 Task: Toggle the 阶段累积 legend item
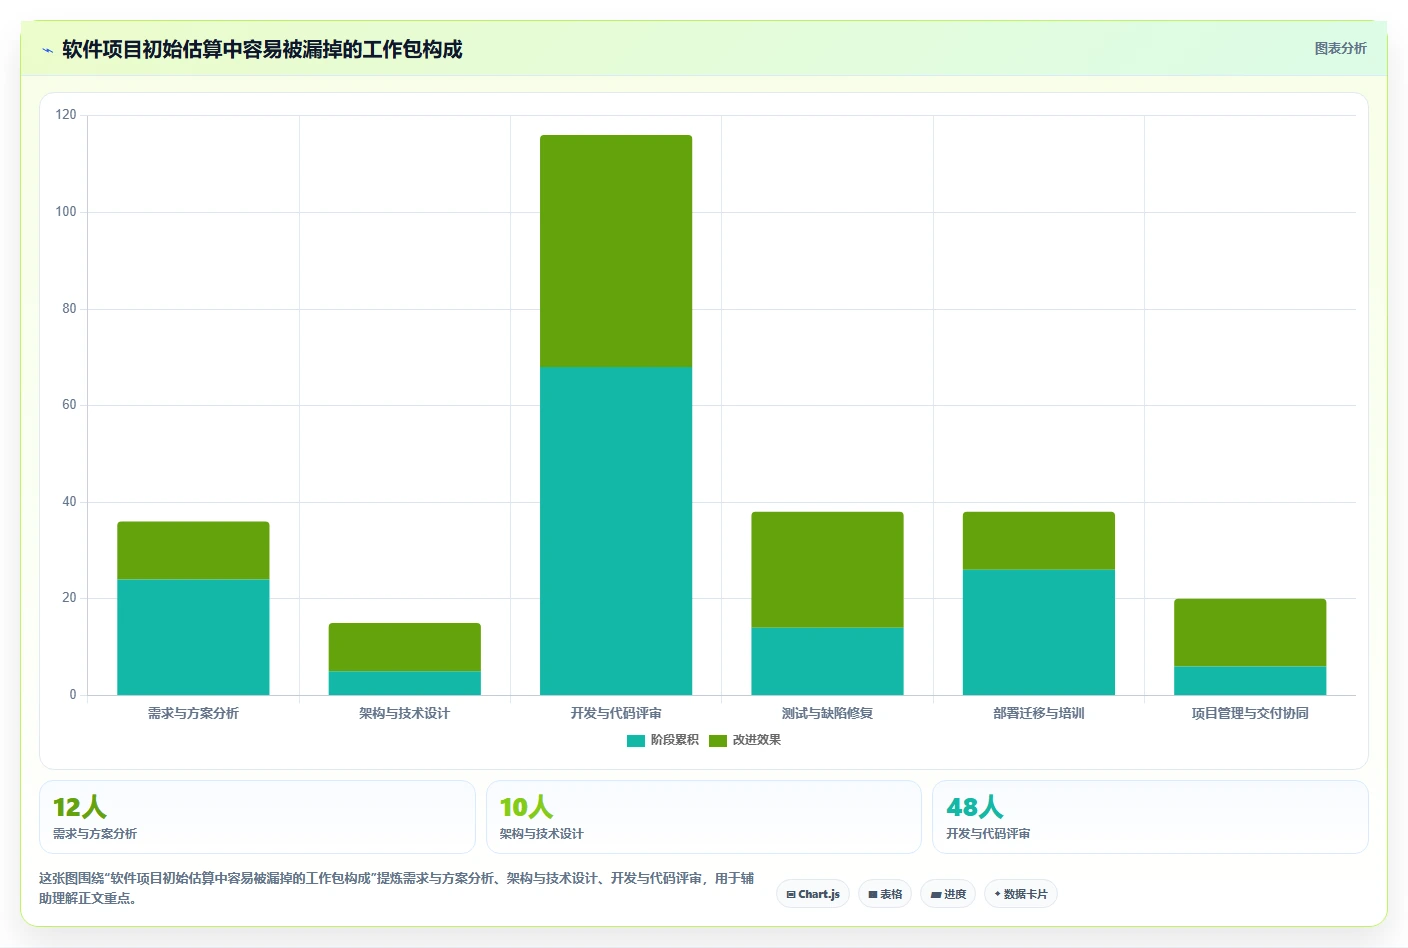click(663, 740)
